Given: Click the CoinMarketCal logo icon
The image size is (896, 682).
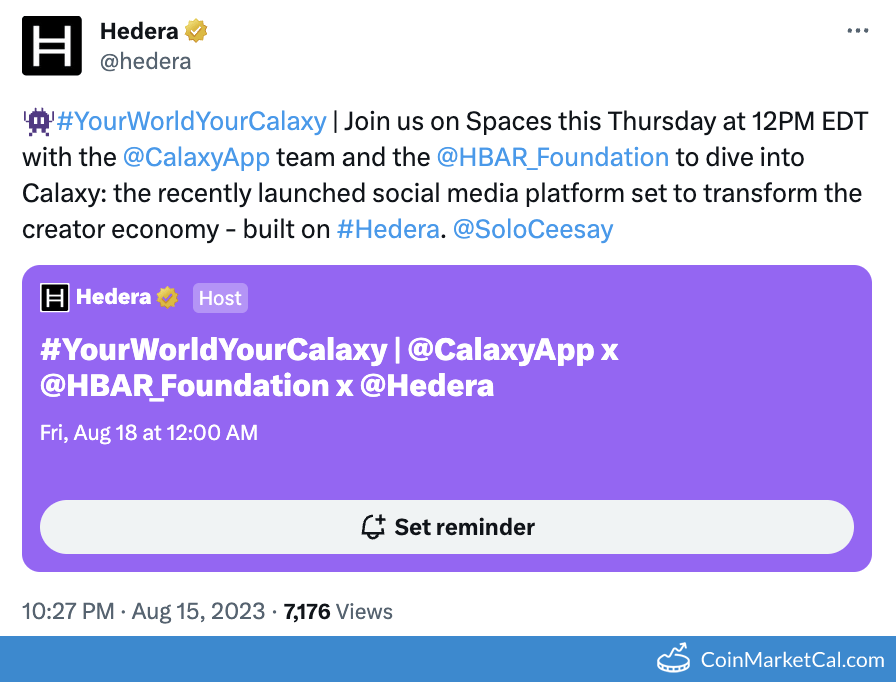Looking at the screenshot, I should (x=675, y=659).
